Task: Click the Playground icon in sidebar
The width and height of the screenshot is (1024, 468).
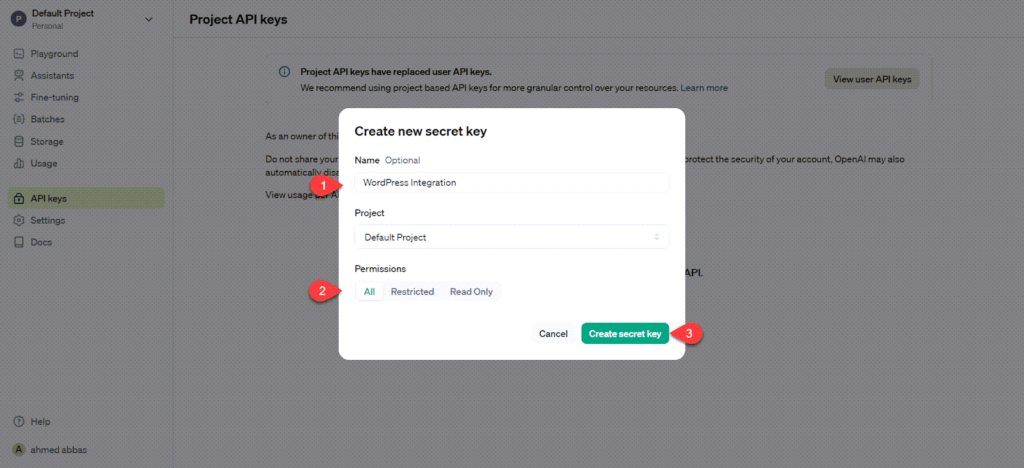Action: pos(20,54)
